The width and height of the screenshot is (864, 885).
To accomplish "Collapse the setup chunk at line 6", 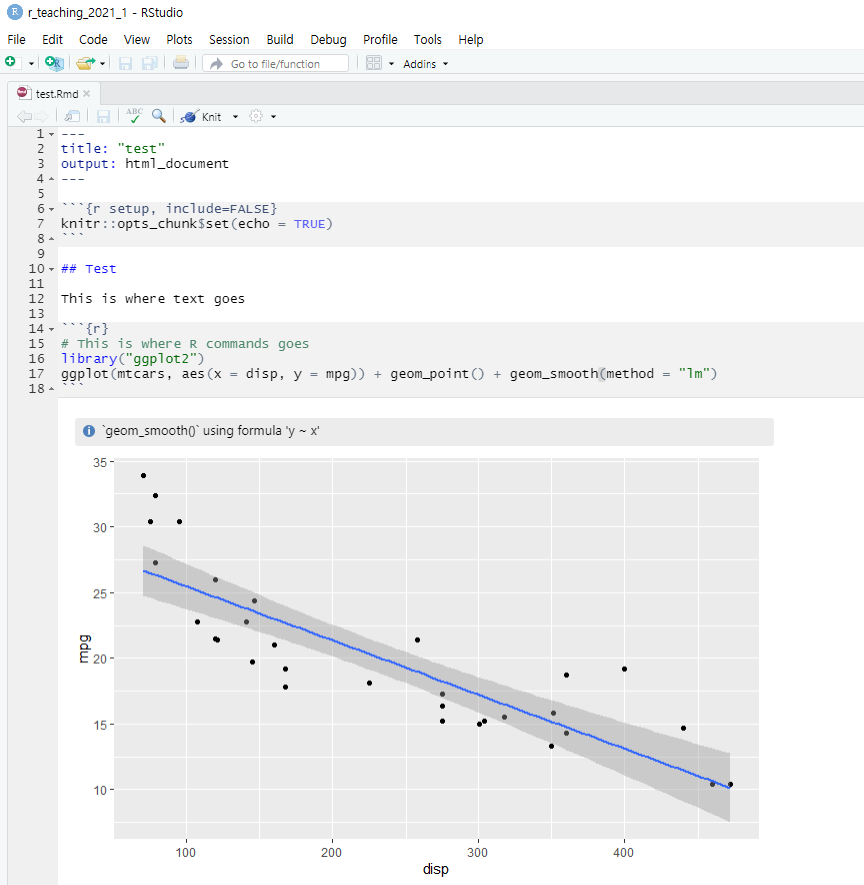I will pyautogui.click(x=51, y=209).
